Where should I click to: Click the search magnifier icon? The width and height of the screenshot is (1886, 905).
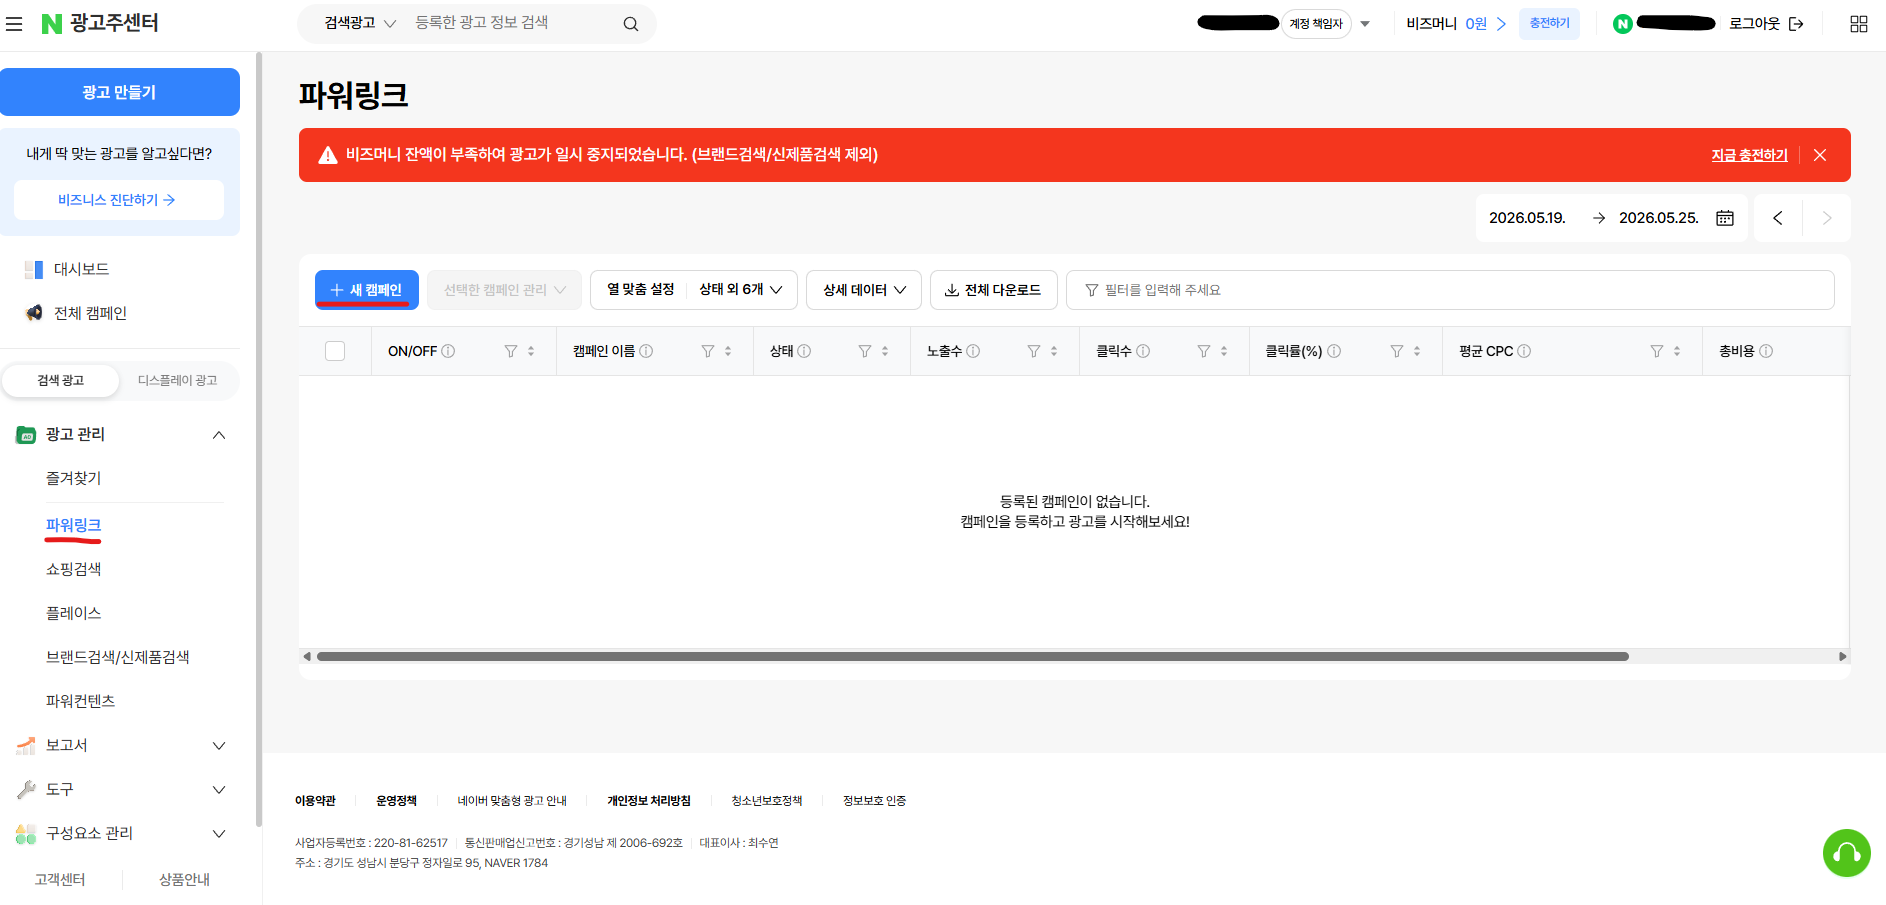pyautogui.click(x=631, y=24)
